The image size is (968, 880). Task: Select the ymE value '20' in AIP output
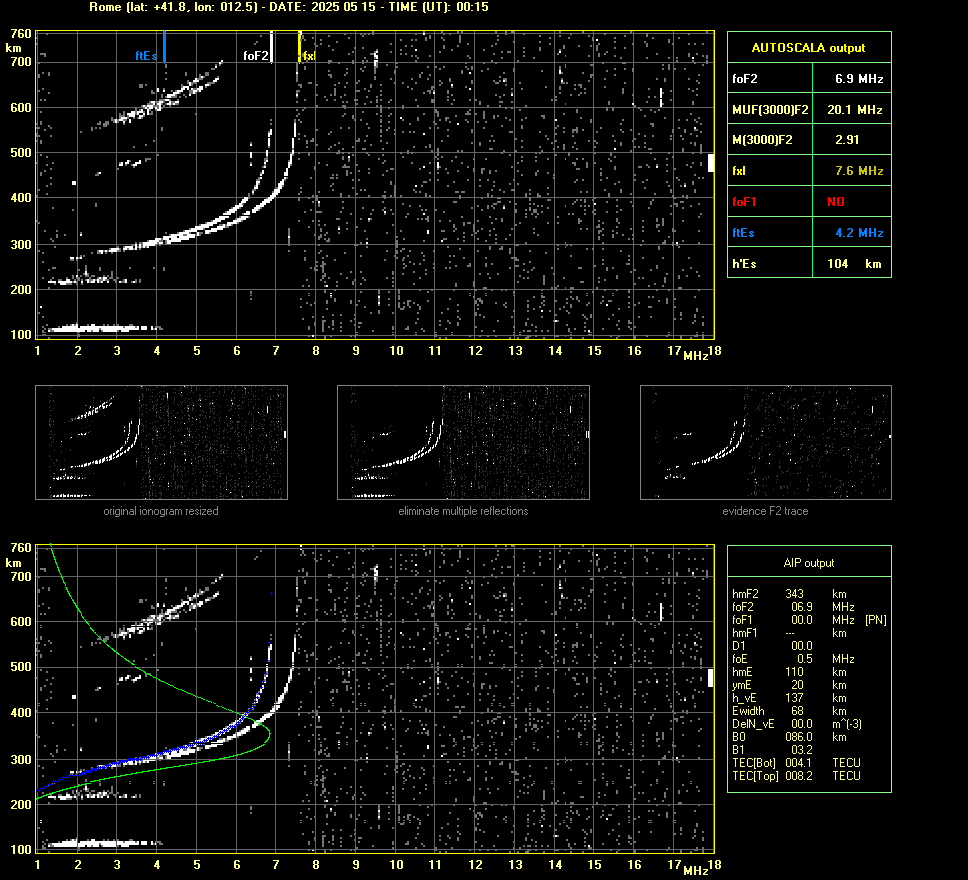click(x=797, y=685)
